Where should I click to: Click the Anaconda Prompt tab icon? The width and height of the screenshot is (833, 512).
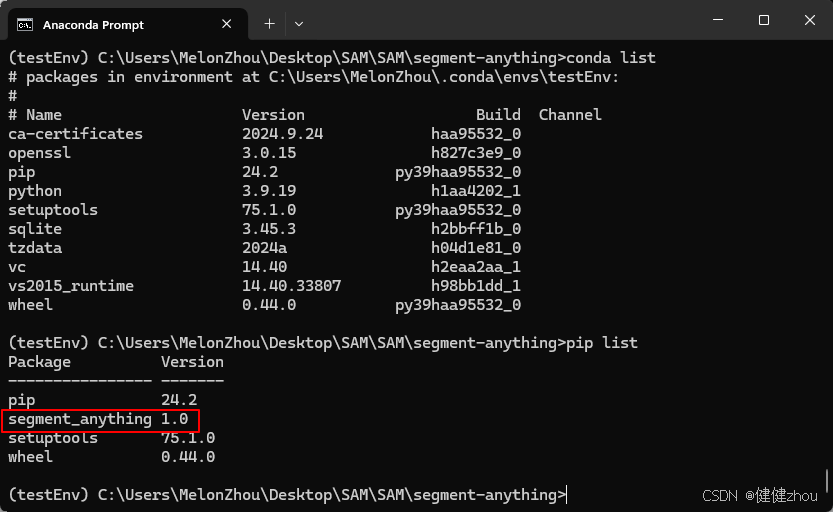tap(25, 24)
